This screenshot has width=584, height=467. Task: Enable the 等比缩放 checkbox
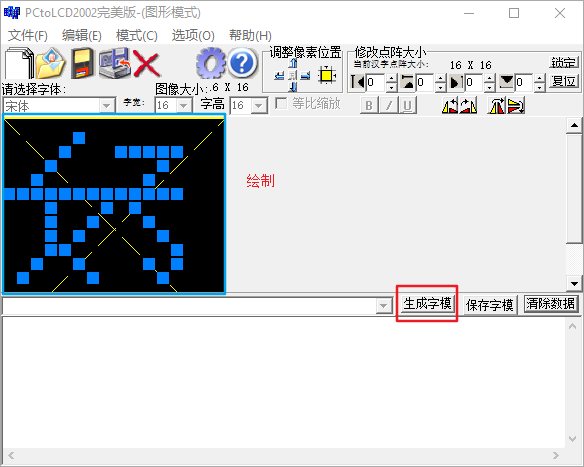[281, 103]
